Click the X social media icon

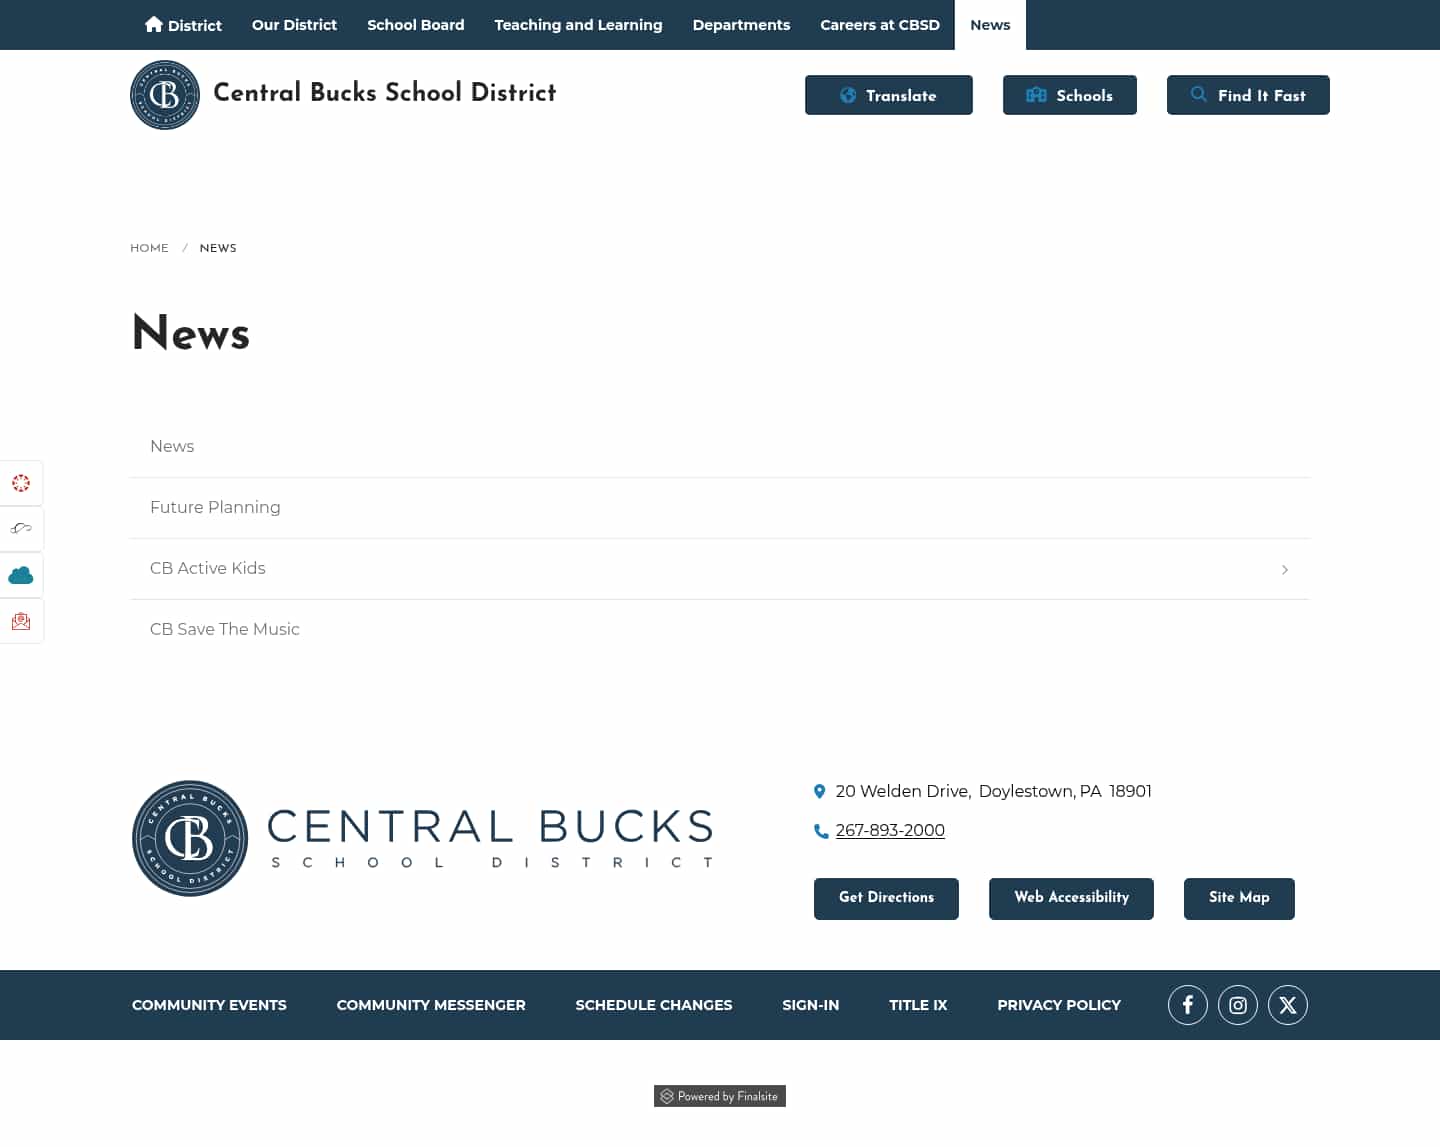point(1287,1004)
